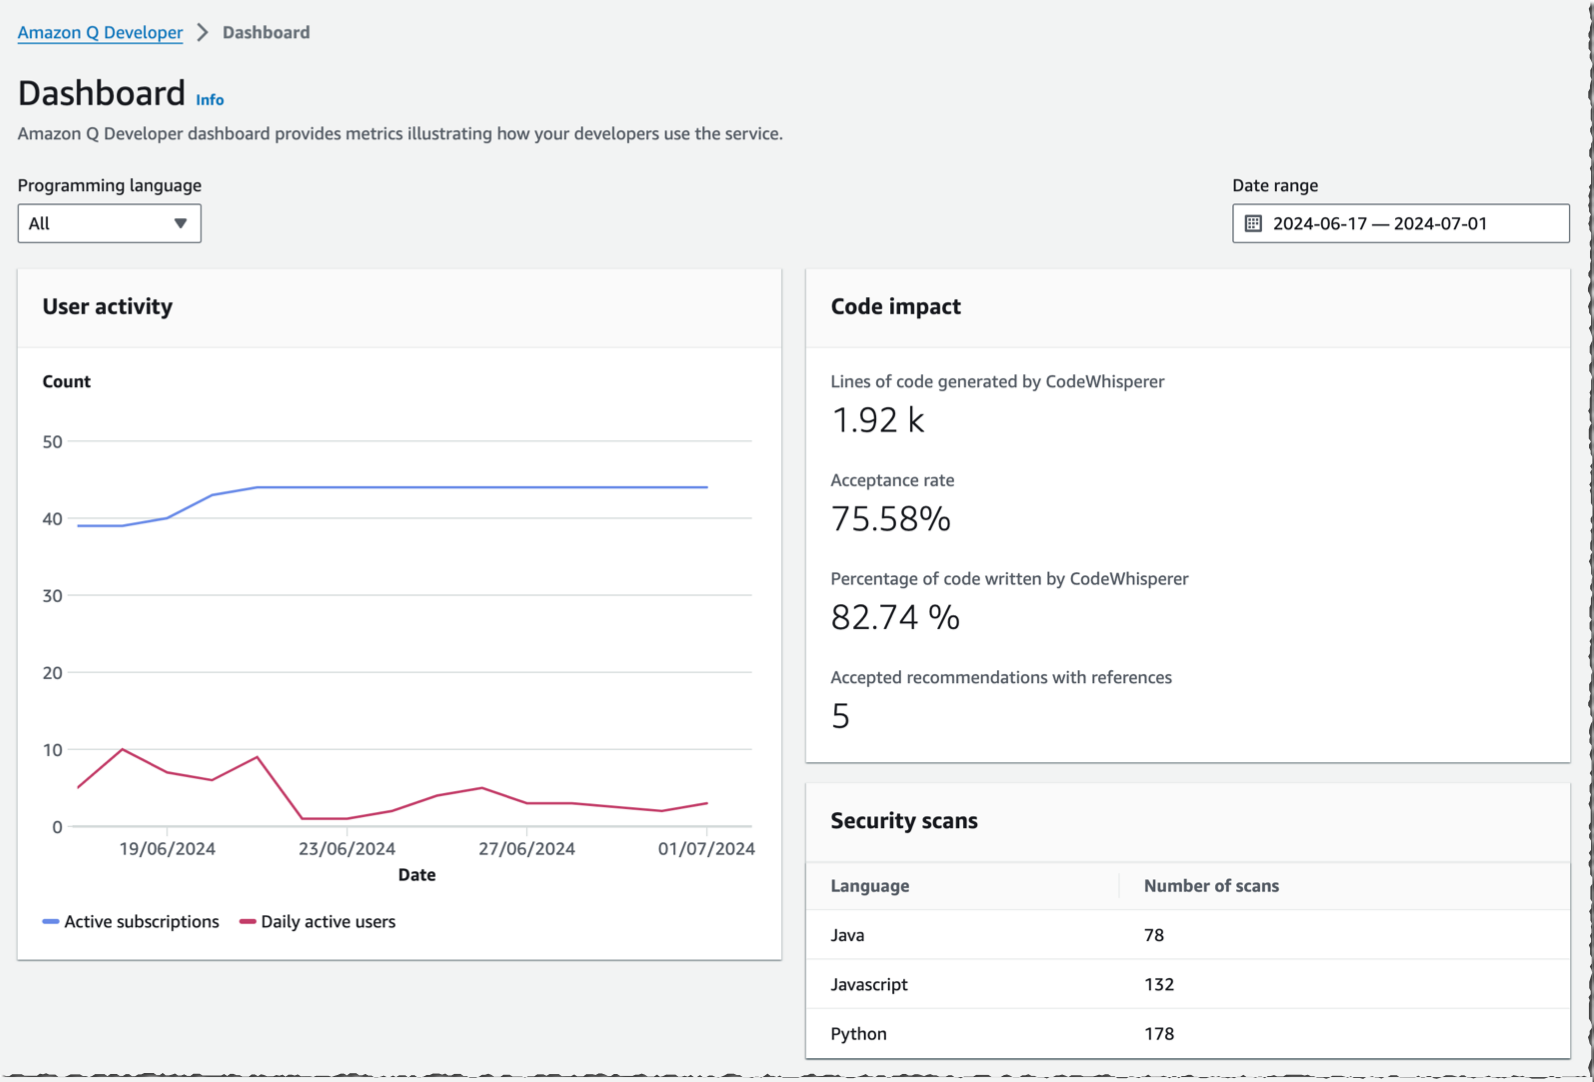The height and width of the screenshot is (1082, 1594).
Task: Toggle Active subscriptions legend entry
Action: 131,922
